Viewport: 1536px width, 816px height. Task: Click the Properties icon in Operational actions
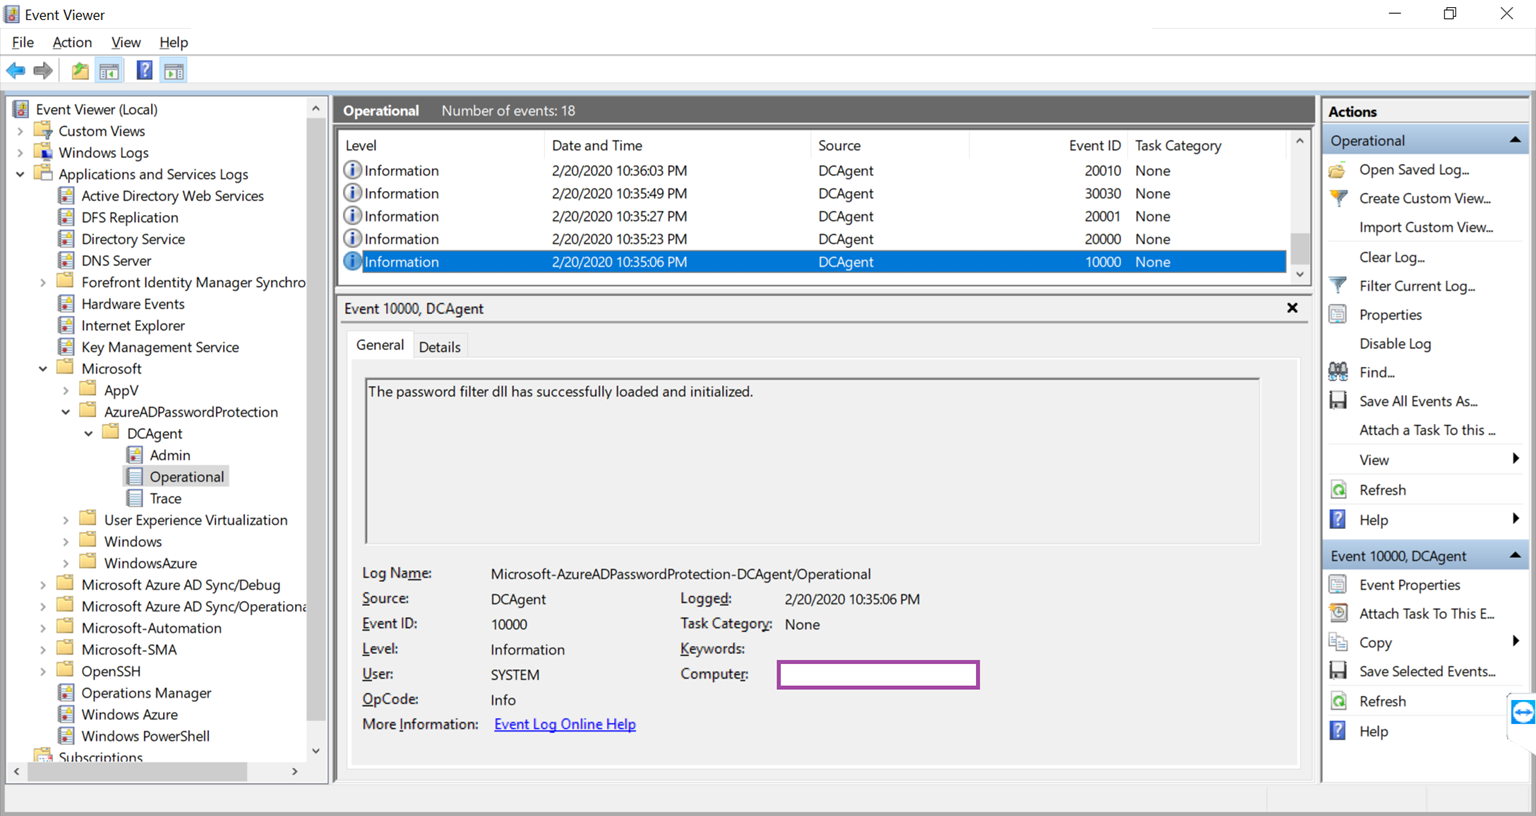[1338, 315]
